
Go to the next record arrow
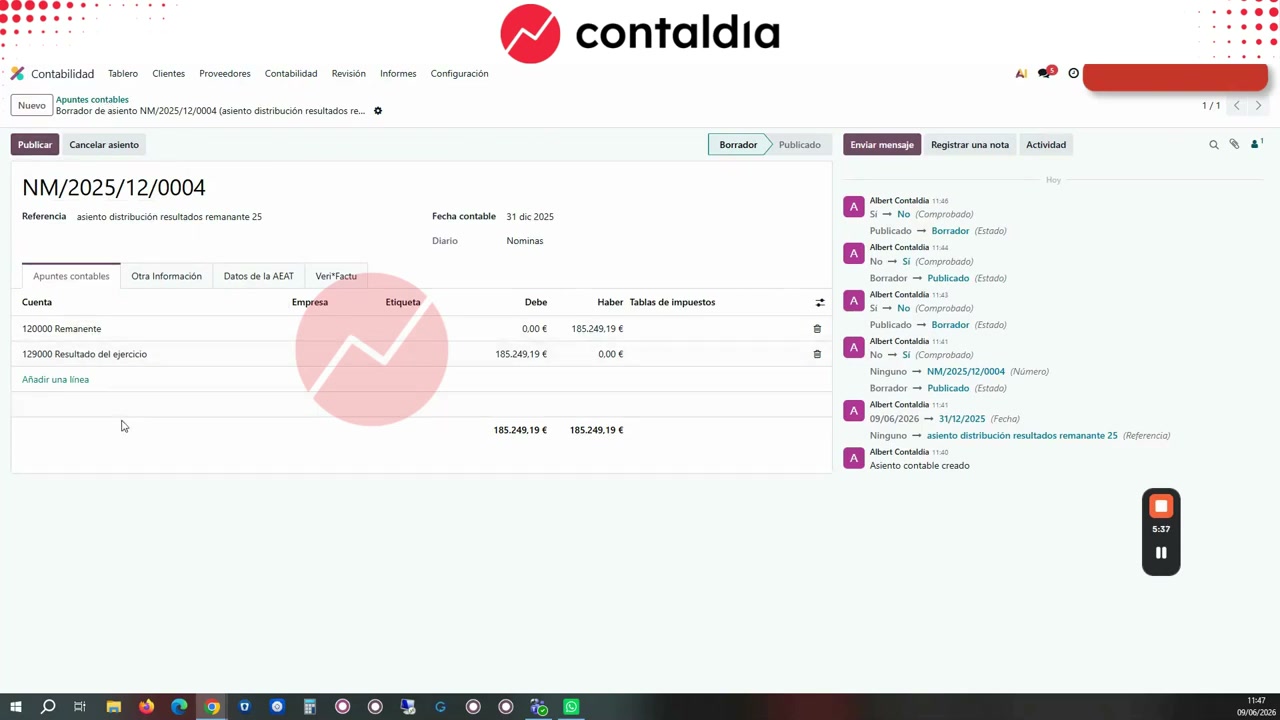pyautogui.click(x=1258, y=105)
